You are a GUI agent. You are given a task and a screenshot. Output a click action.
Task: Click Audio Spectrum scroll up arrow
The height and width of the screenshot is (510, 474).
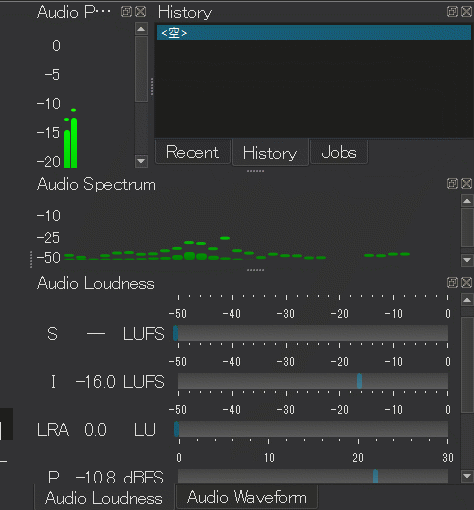tap(467, 201)
